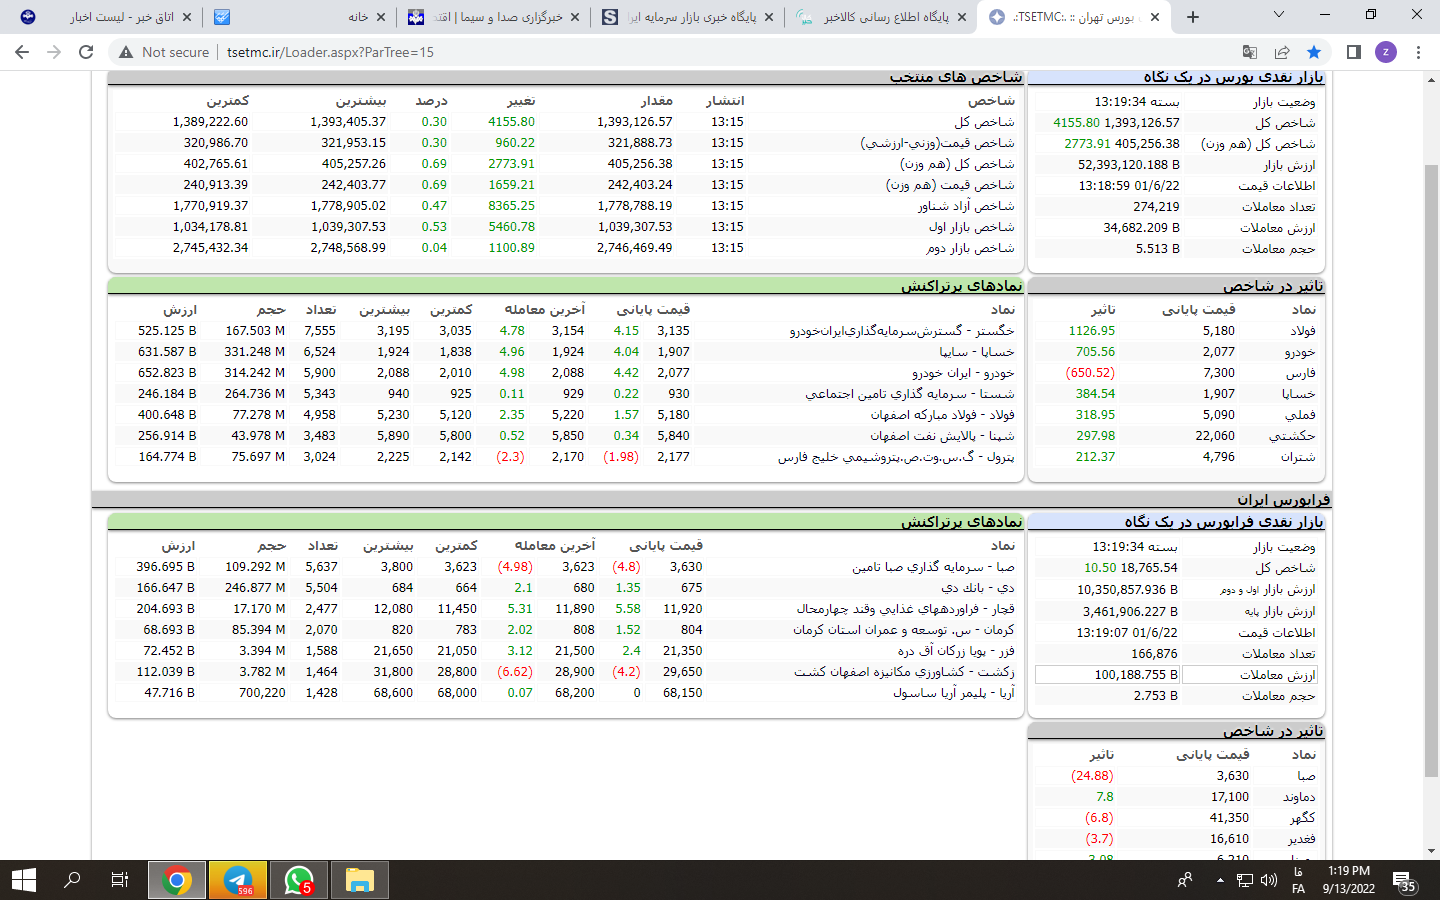
Task: Open symbol شپنا - پالایش نفت اصفهان
Action: [942, 436]
